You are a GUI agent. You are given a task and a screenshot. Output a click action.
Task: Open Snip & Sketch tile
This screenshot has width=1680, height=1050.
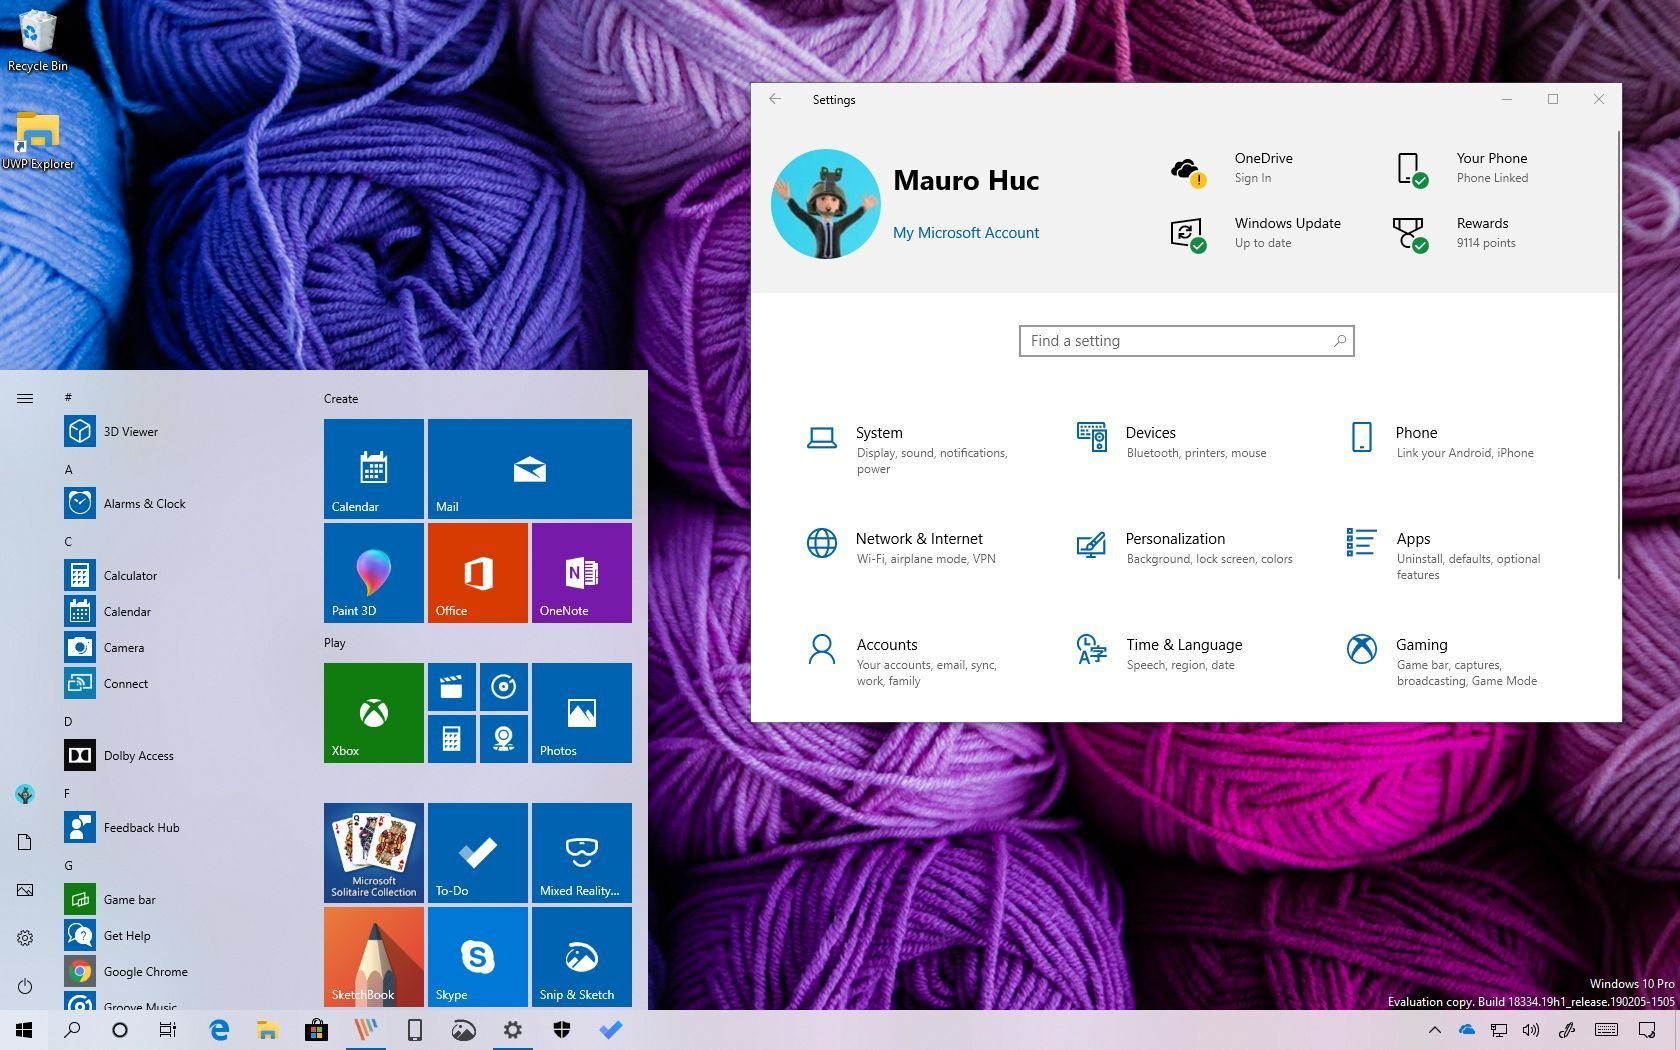point(582,957)
